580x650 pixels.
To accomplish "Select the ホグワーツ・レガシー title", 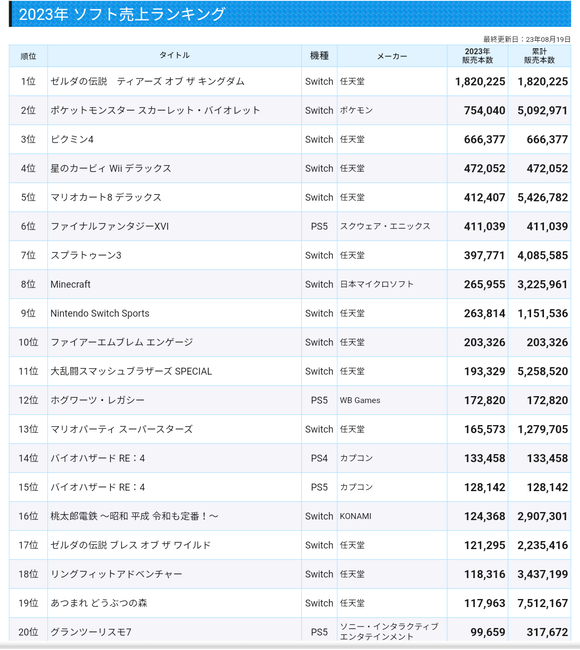I will (x=97, y=400).
